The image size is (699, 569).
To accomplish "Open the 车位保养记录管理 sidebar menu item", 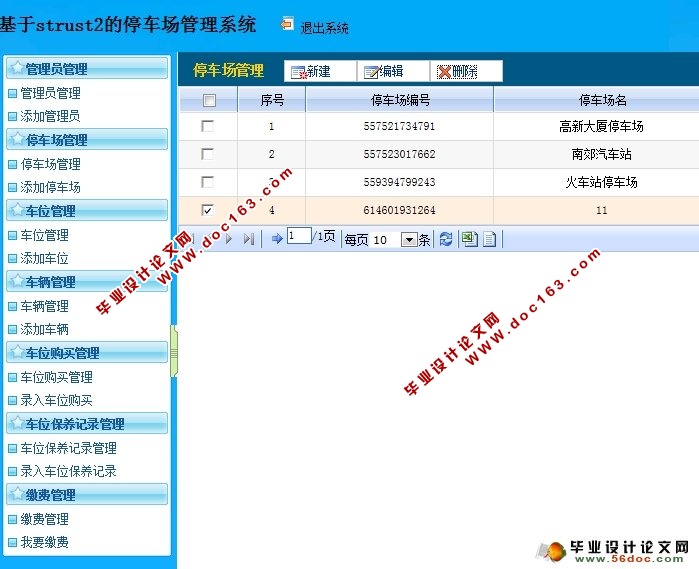I will point(69,448).
